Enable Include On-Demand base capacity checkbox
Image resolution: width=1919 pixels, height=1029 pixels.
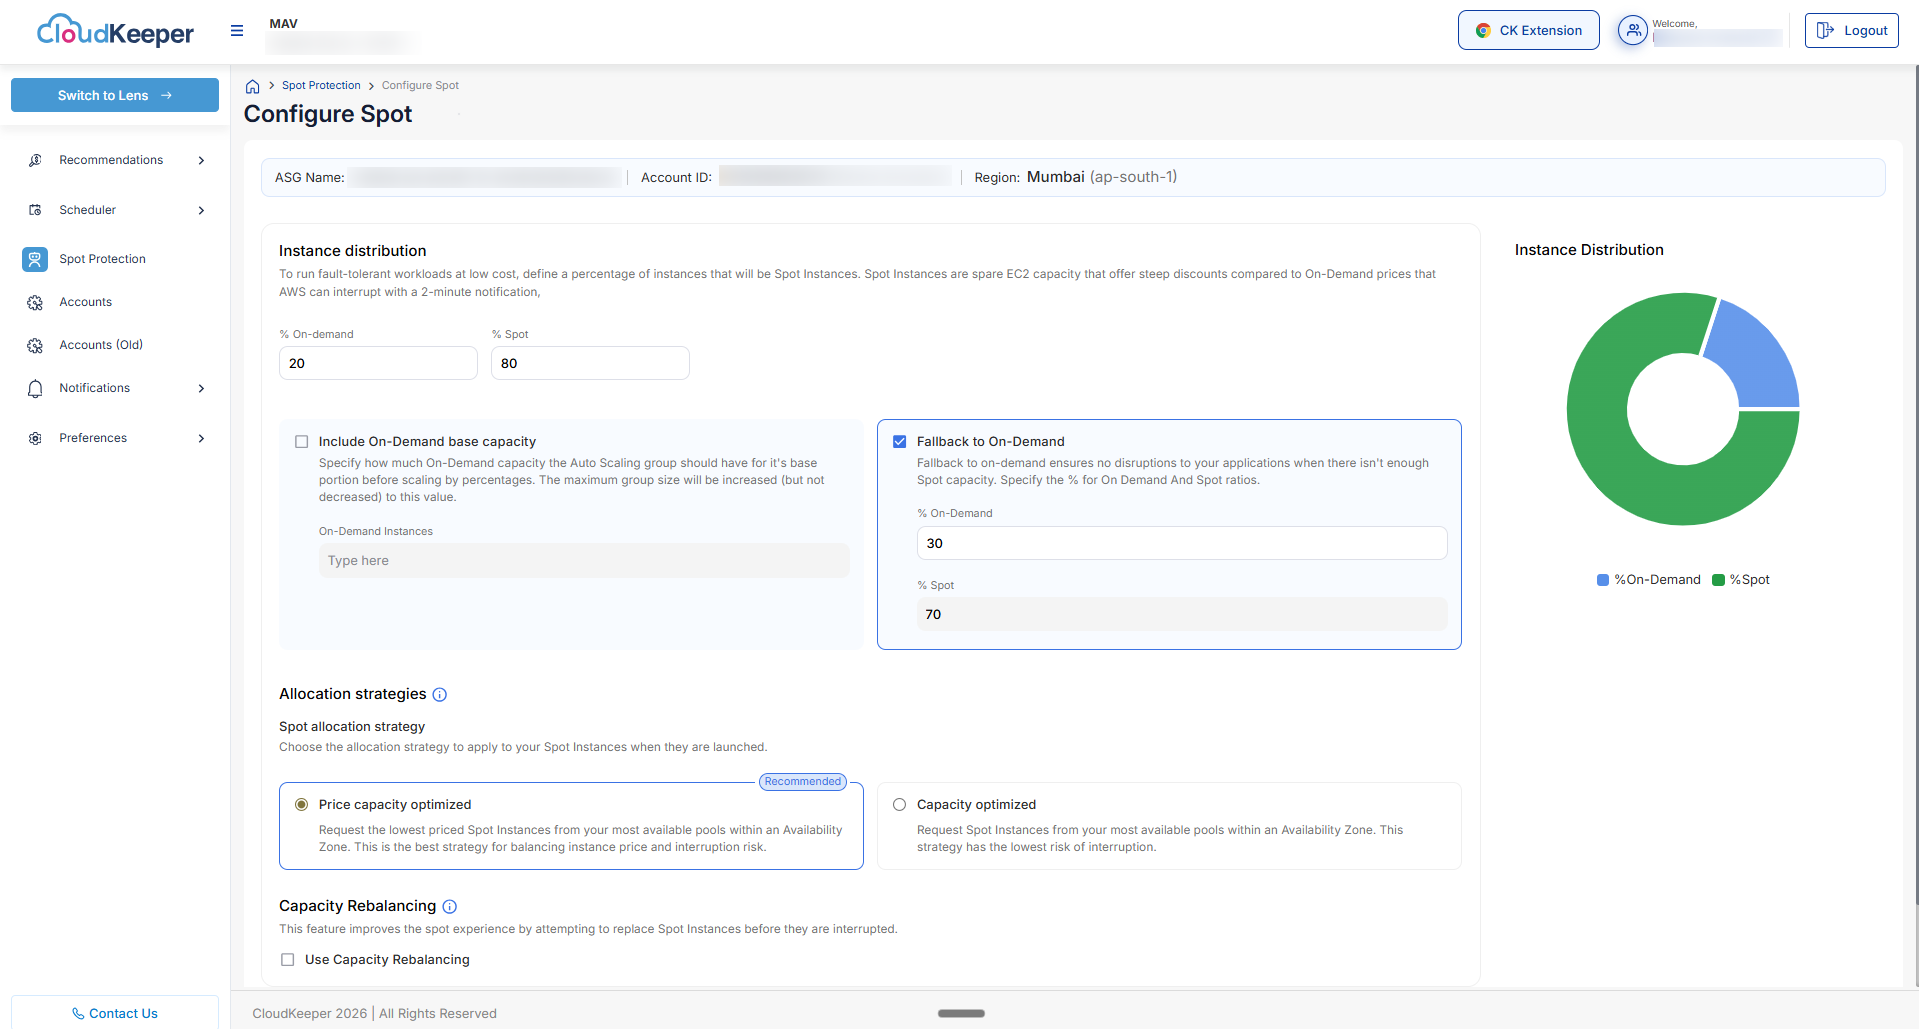[301, 442]
